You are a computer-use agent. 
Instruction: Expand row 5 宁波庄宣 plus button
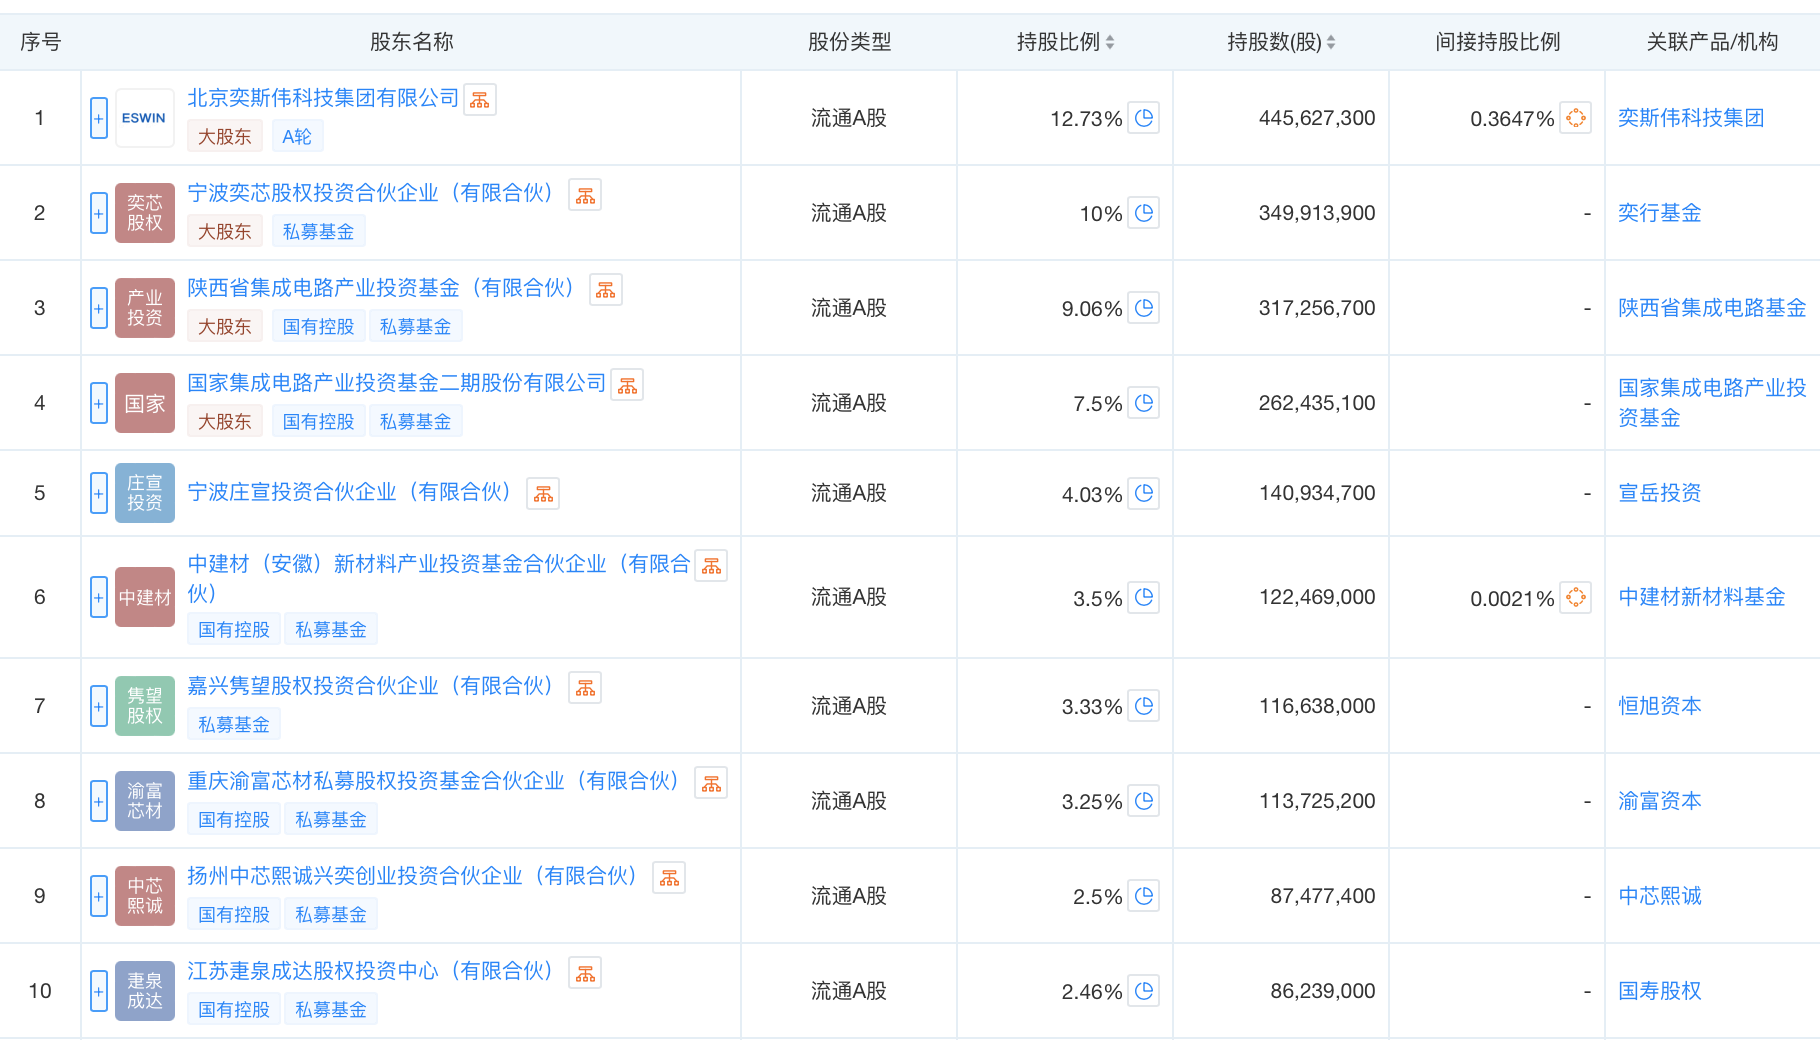[x=99, y=493]
